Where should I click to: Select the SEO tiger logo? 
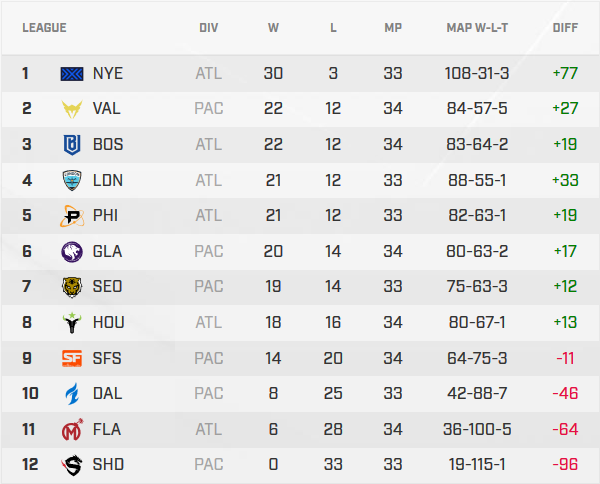point(73,287)
